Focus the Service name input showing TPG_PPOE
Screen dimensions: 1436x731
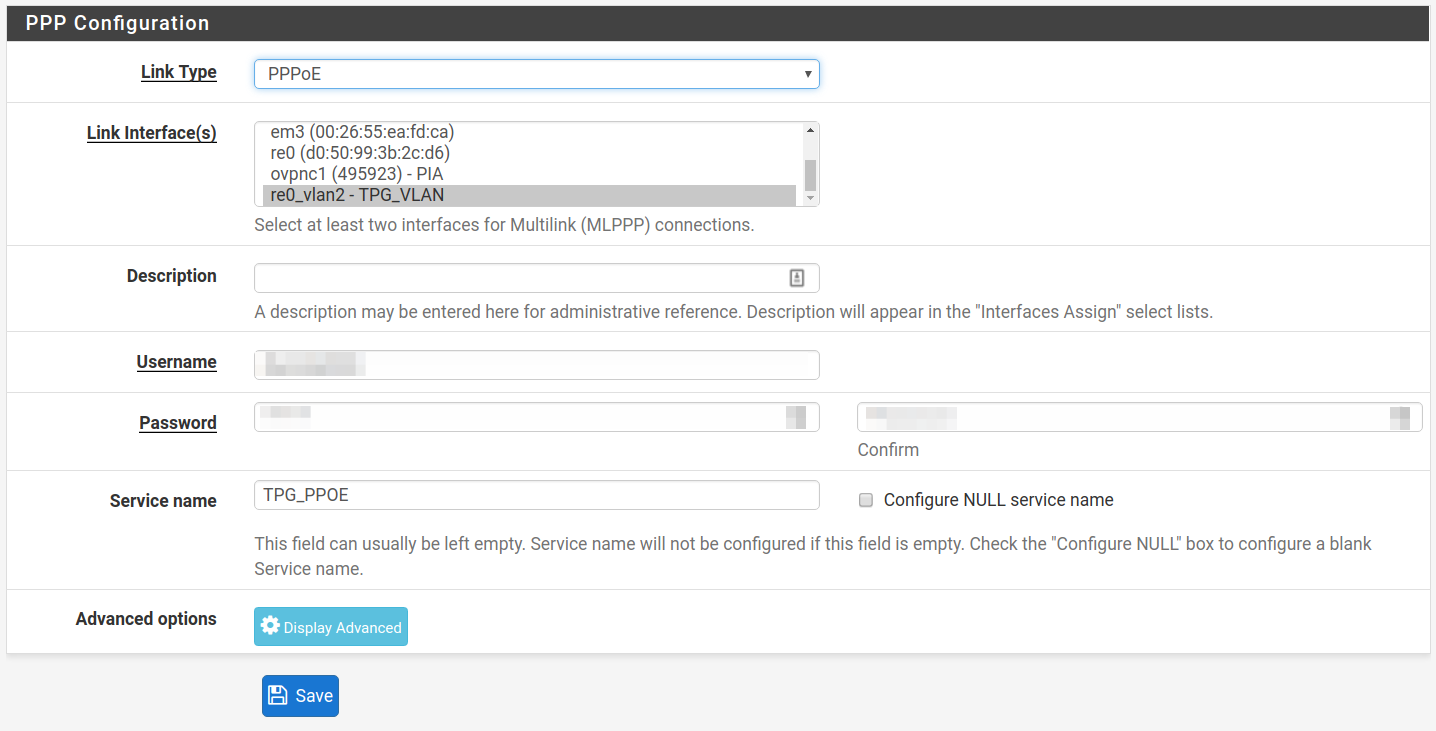[x=537, y=495]
